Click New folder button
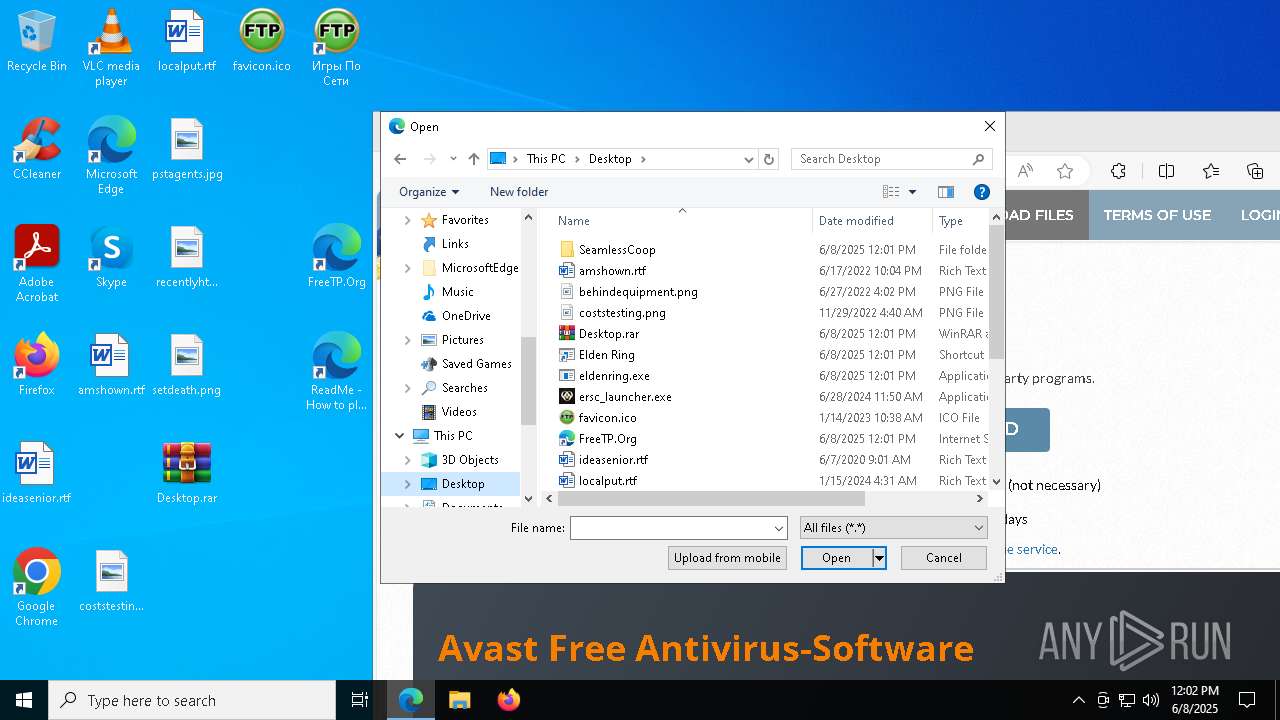This screenshot has width=1280, height=720. tap(519, 192)
